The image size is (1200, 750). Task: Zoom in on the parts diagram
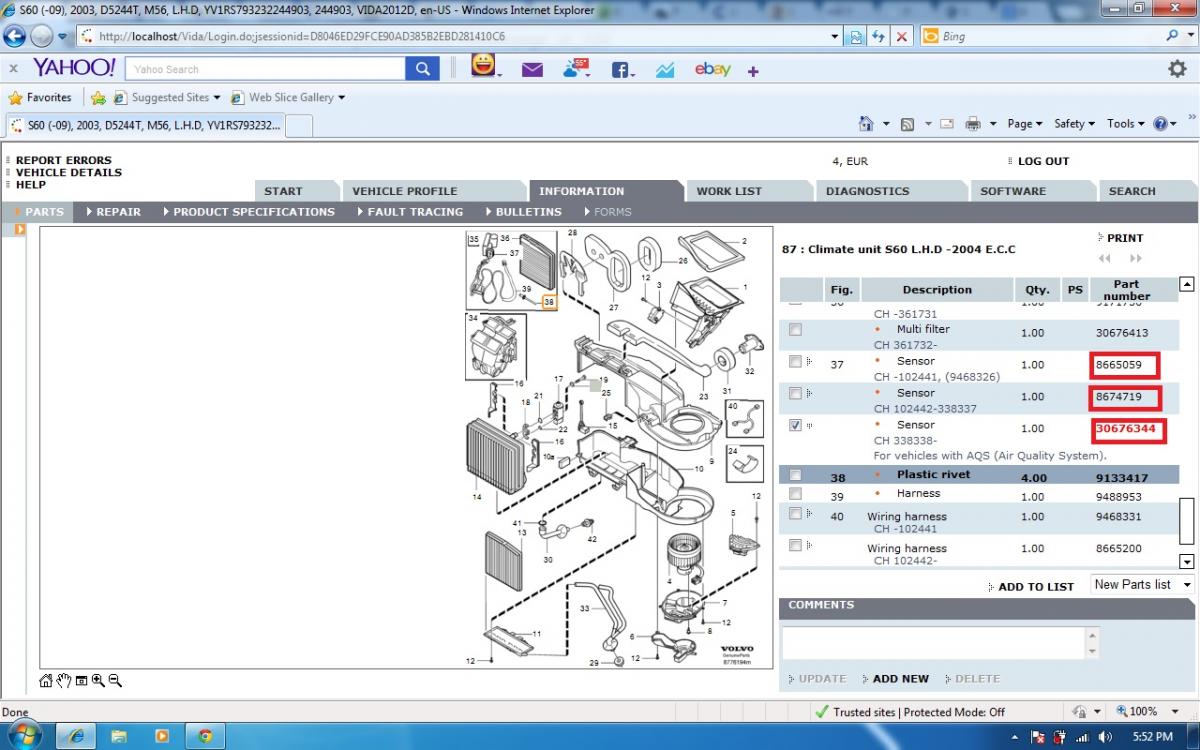pyautogui.click(x=98, y=681)
